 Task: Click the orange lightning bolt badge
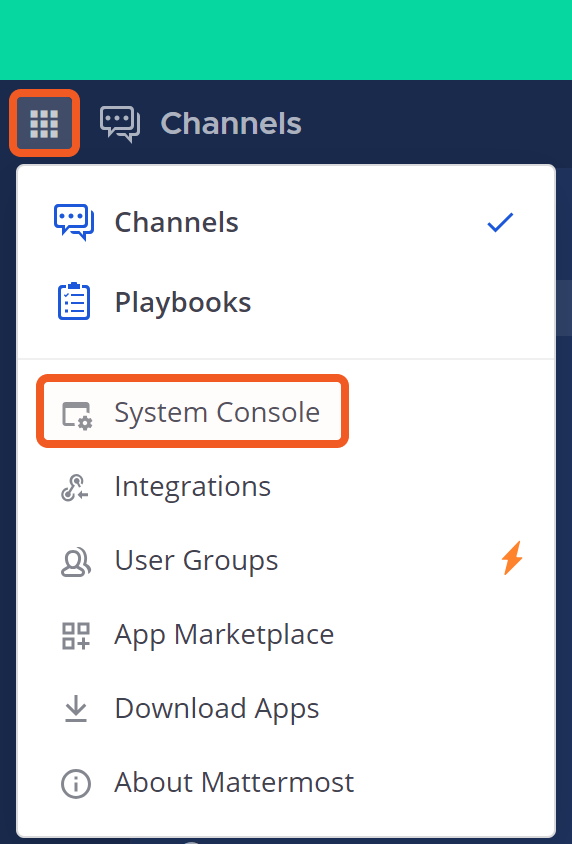(x=512, y=558)
